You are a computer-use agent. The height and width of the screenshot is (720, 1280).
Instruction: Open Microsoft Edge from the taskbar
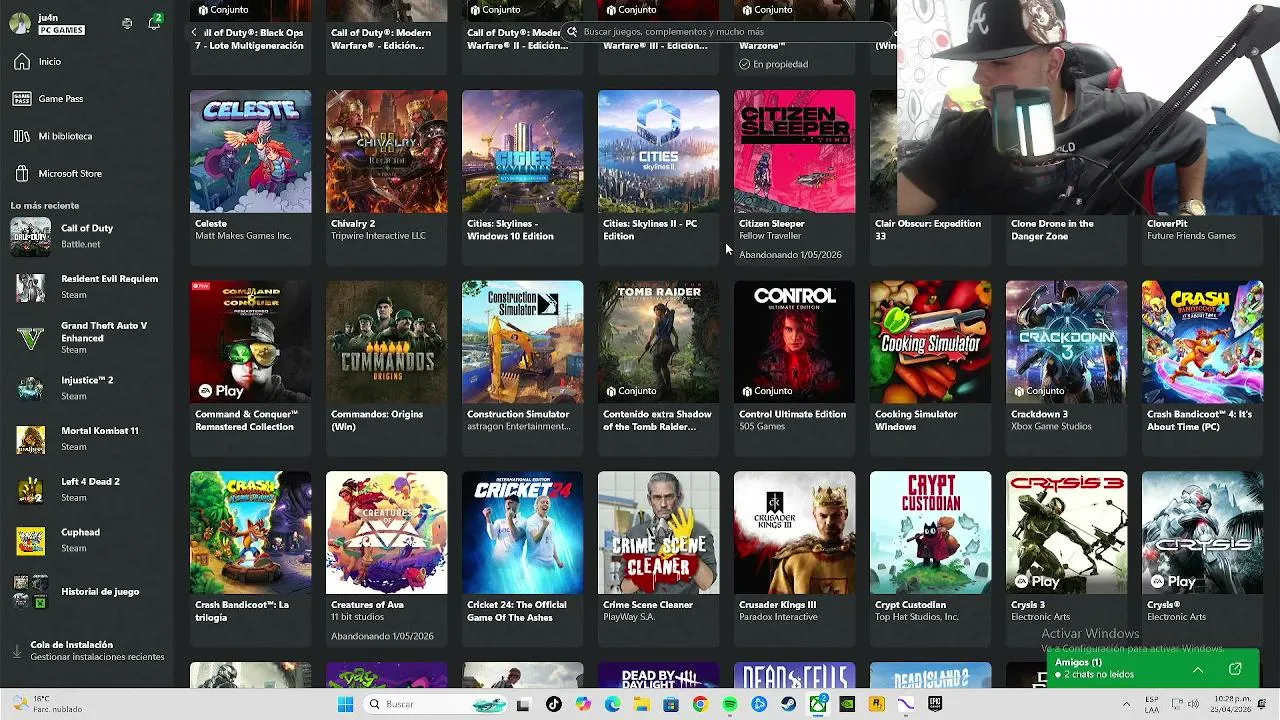613,704
